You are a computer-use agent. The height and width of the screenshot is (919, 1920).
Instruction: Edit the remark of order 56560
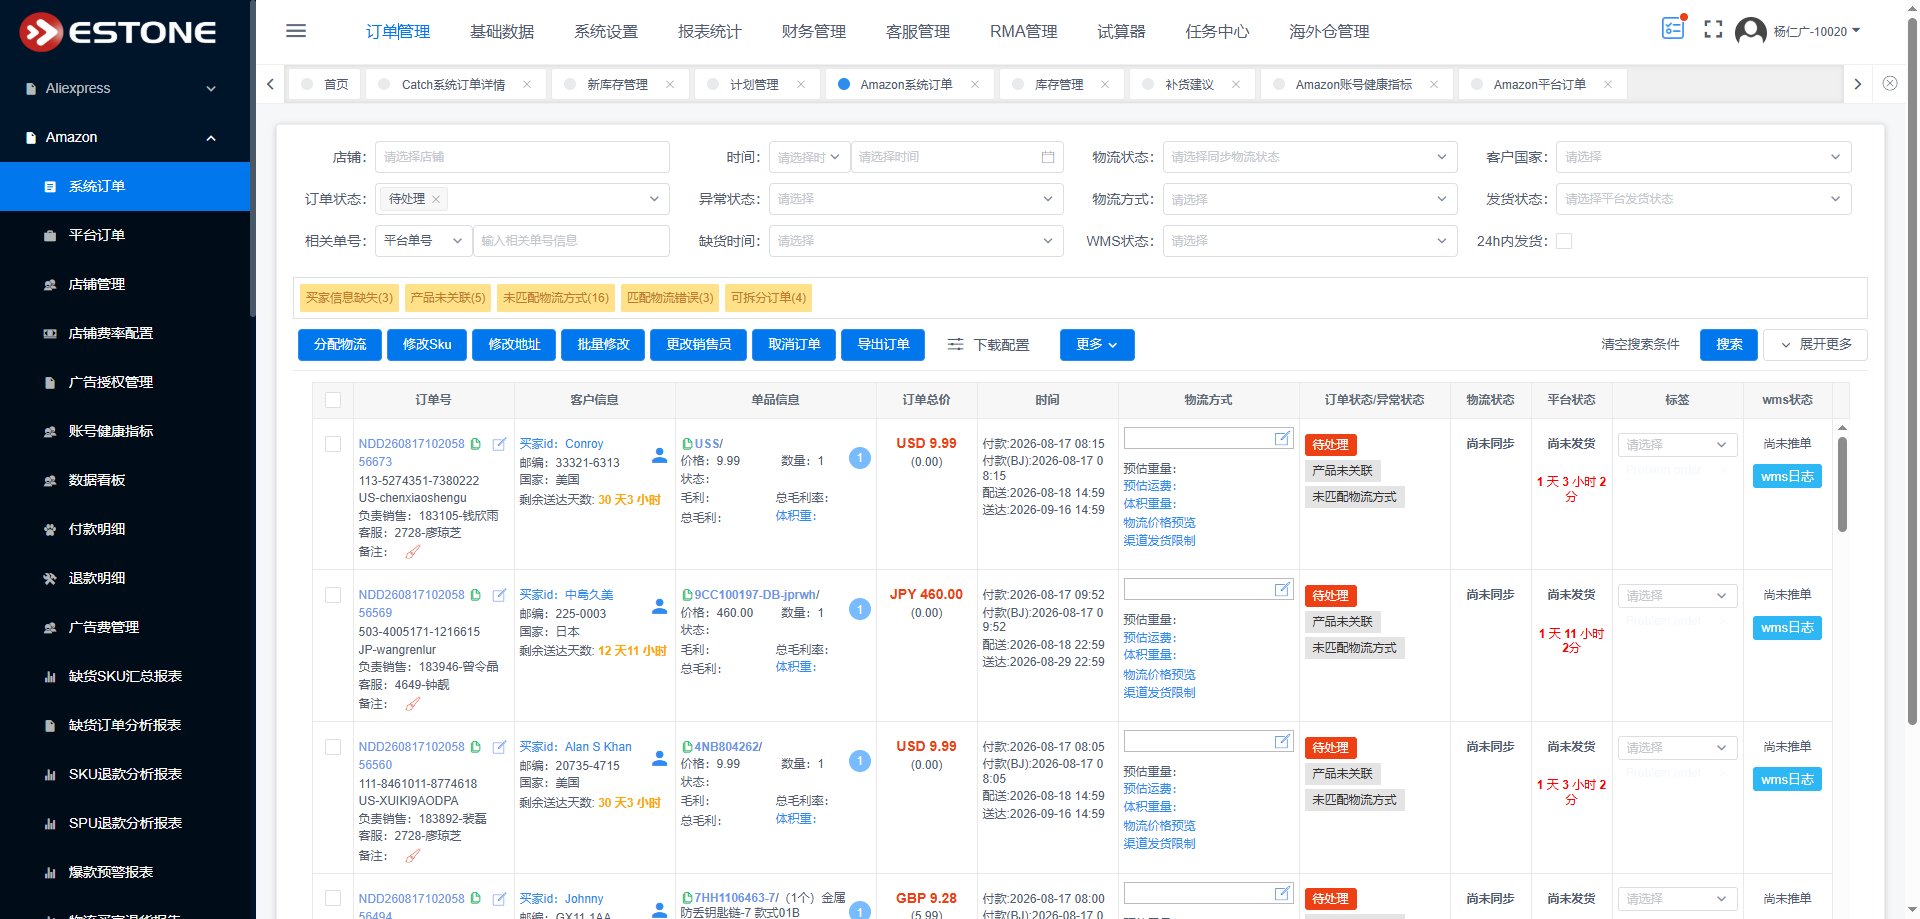point(413,855)
